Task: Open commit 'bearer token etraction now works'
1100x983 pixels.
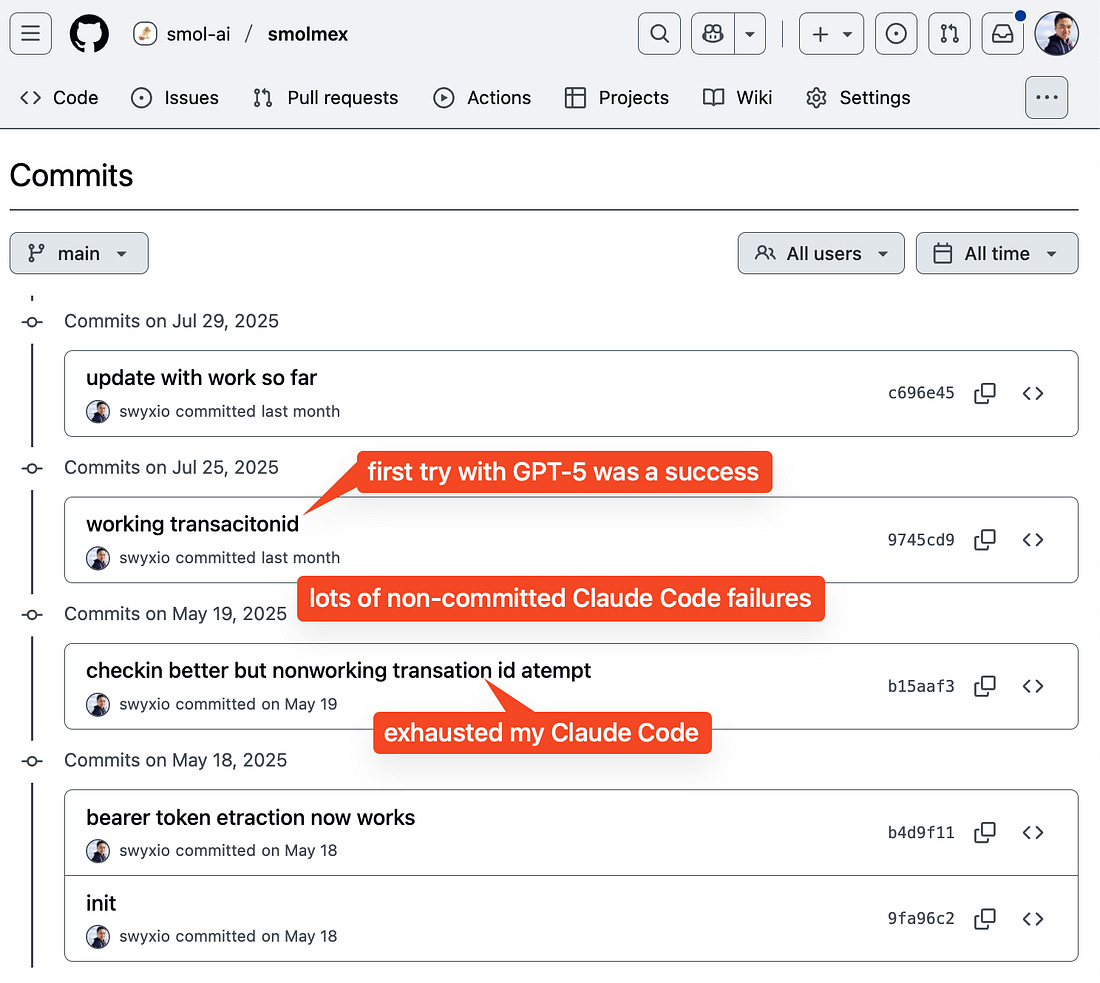Action: [250, 817]
